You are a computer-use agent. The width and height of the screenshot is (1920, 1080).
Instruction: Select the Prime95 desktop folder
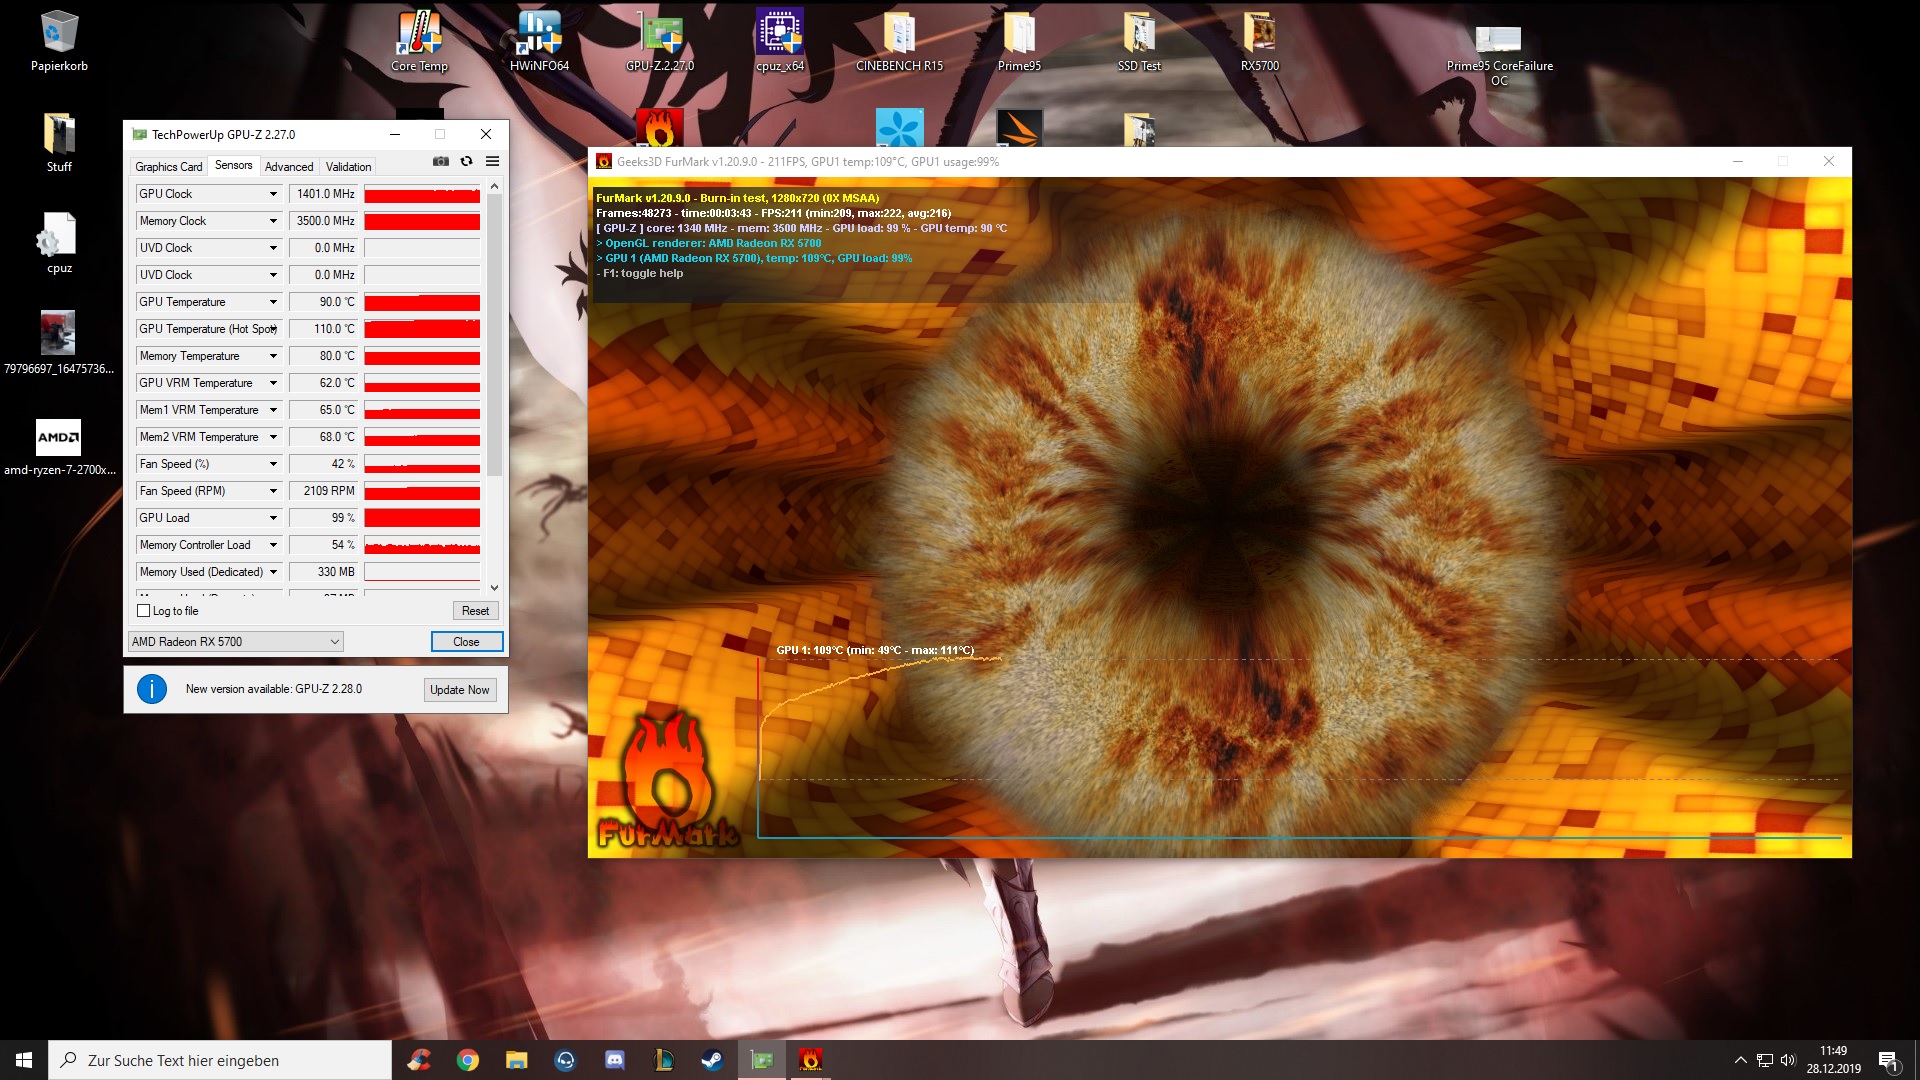tap(1019, 41)
